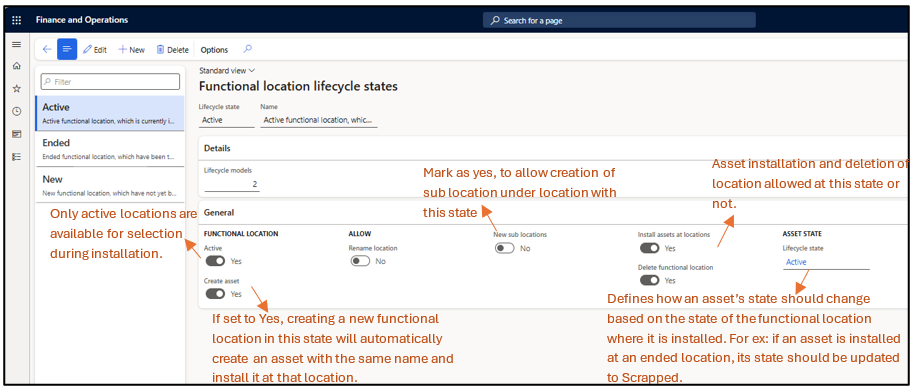
Task: Click the back arrow button
Action: tap(47, 50)
